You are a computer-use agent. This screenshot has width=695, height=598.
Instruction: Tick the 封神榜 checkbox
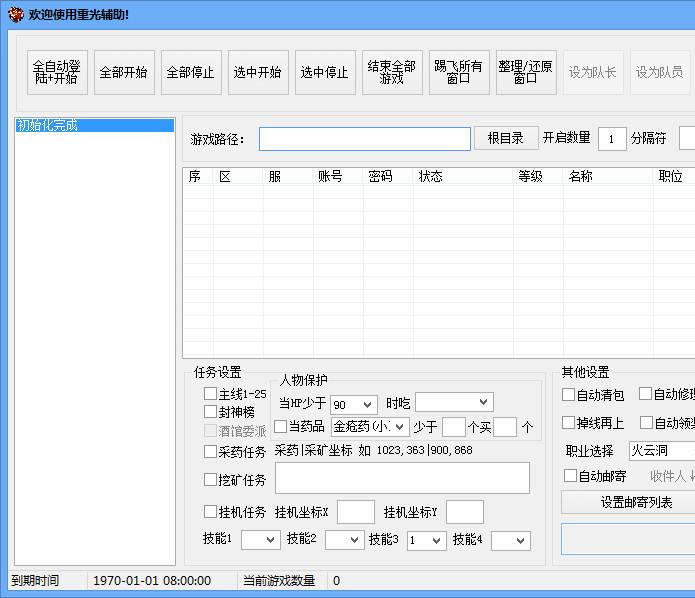coord(211,412)
